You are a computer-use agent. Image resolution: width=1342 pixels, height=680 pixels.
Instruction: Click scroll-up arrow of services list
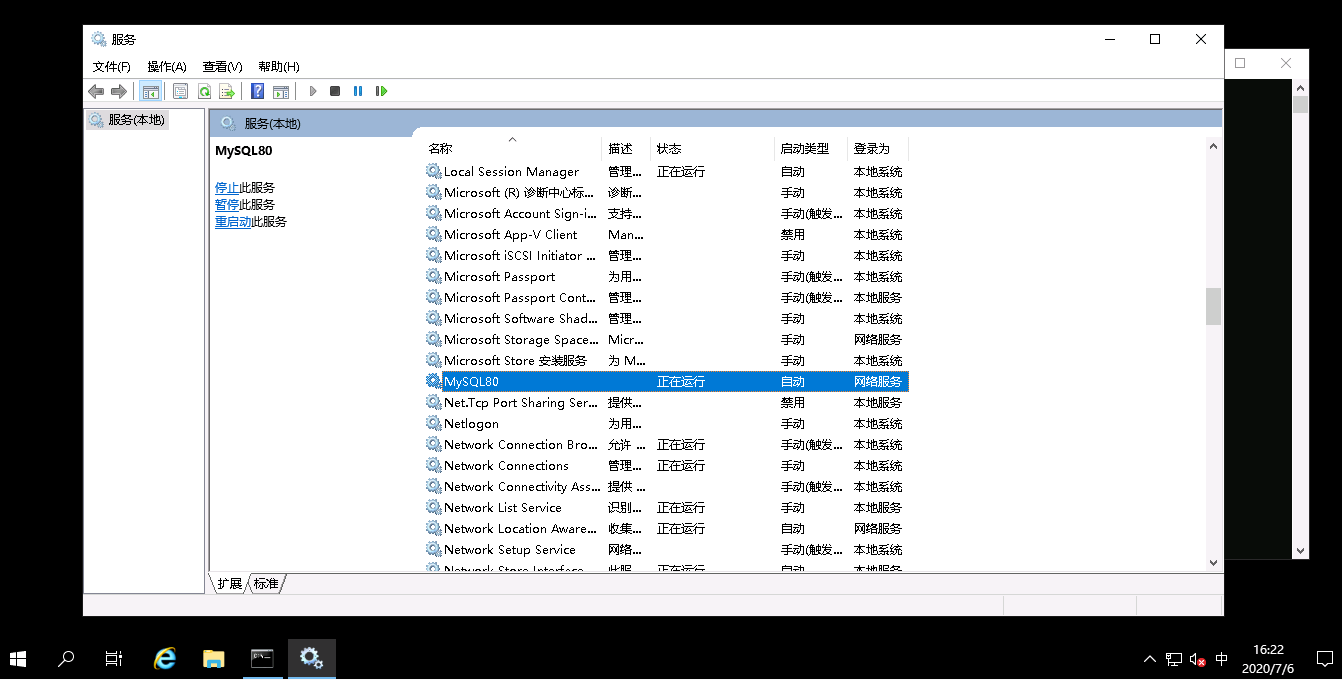[1213, 146]
